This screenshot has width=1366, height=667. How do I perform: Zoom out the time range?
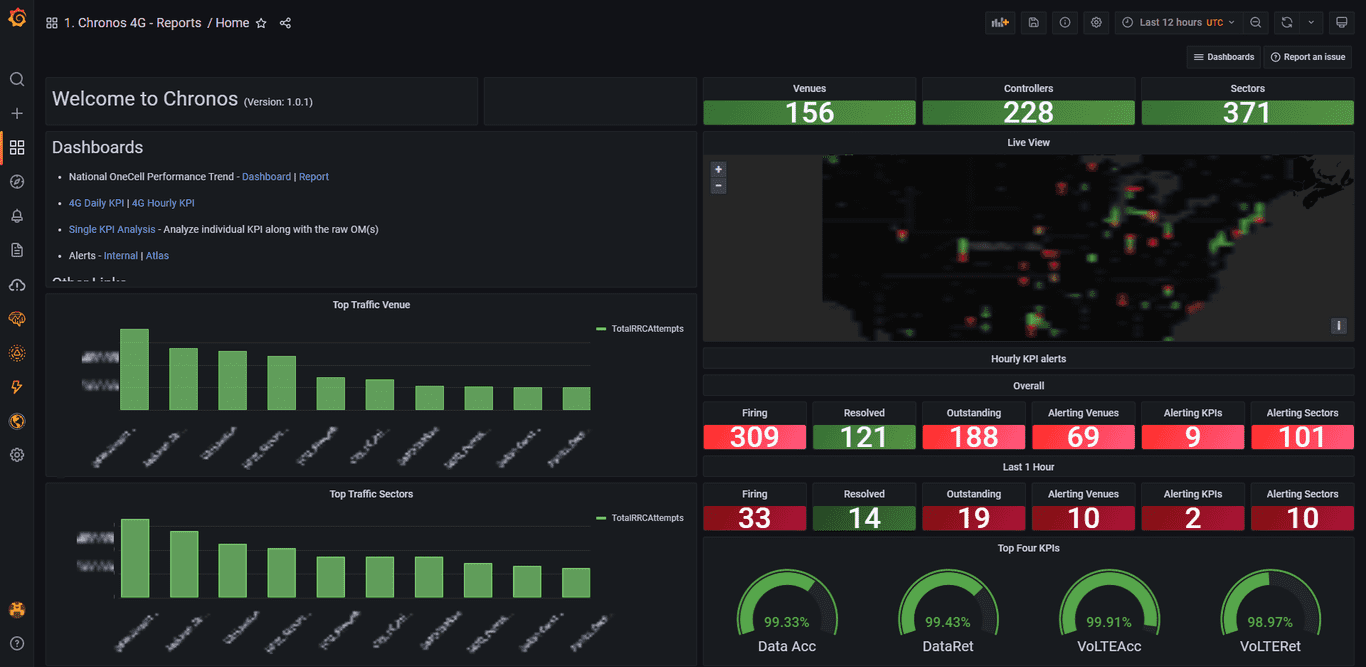(x=1256, y=22)
